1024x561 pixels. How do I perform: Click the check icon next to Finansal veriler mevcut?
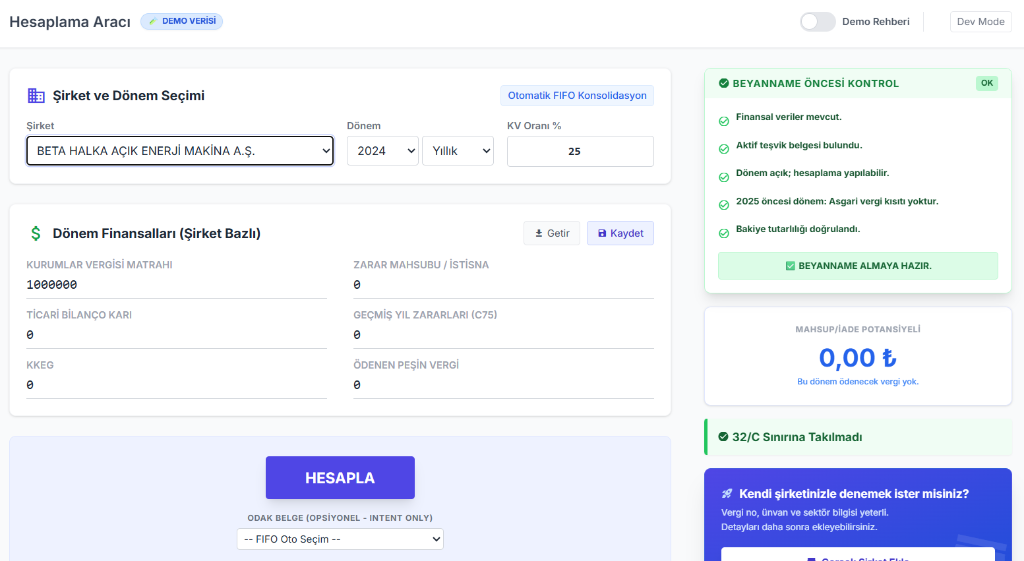coord(724,120)
